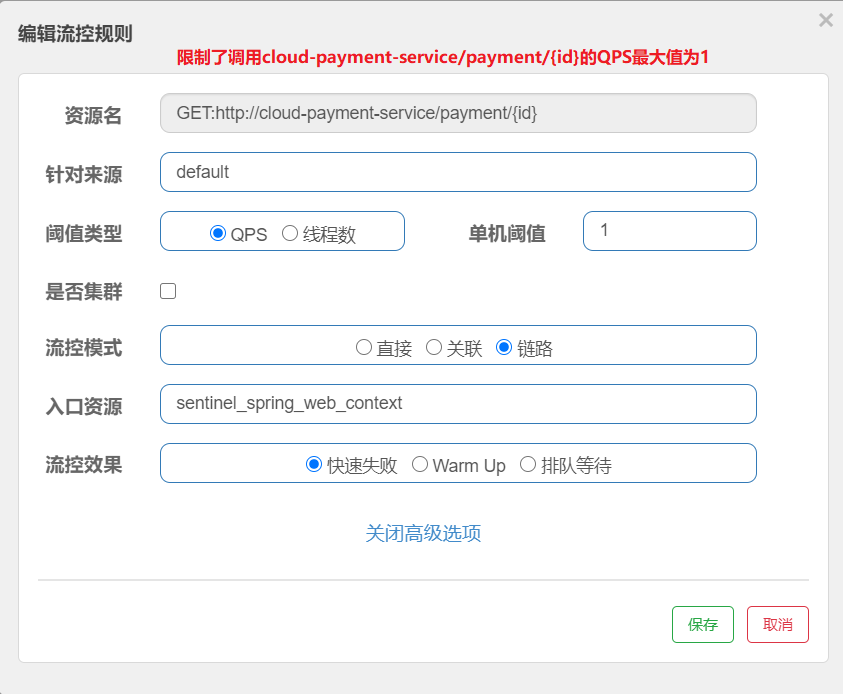Select the 线程数 threshold type
Screen dimensions: 843x694
point(290,233)
